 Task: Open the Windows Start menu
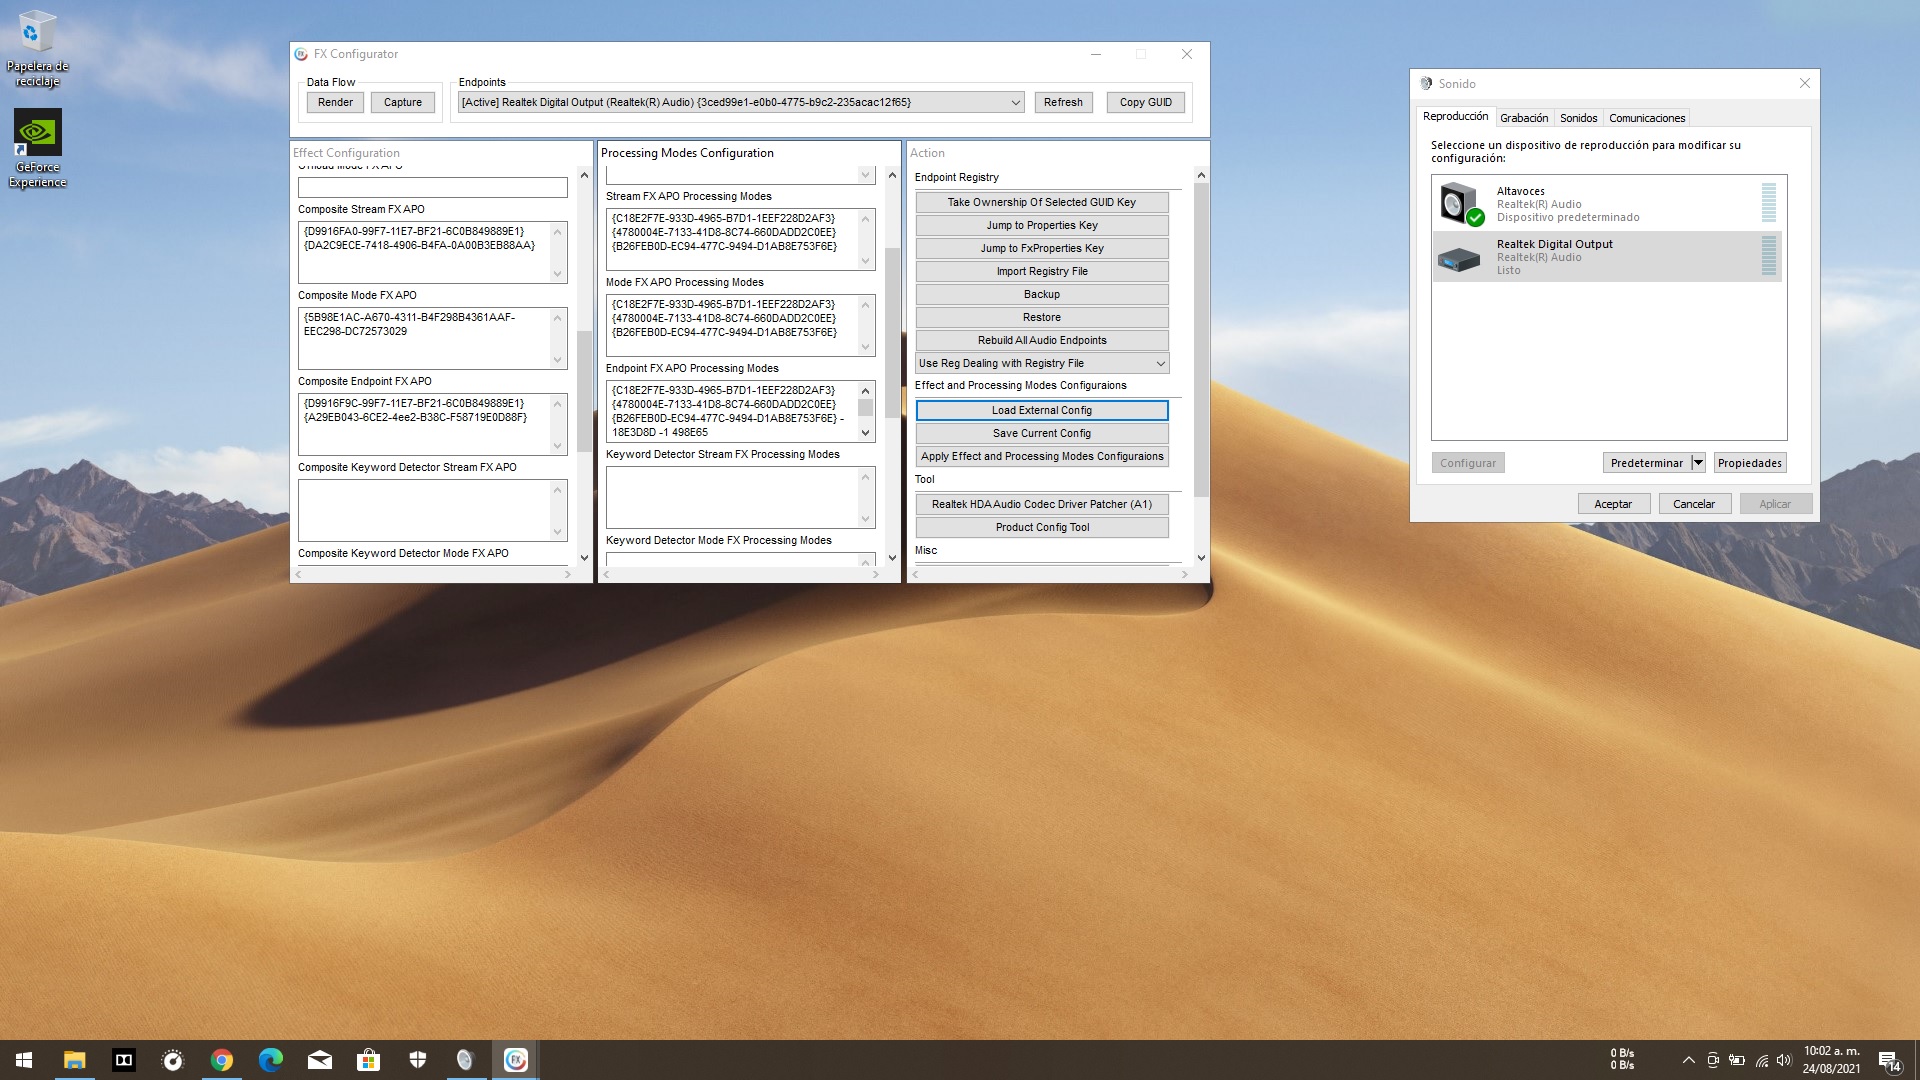(24, 1060)
